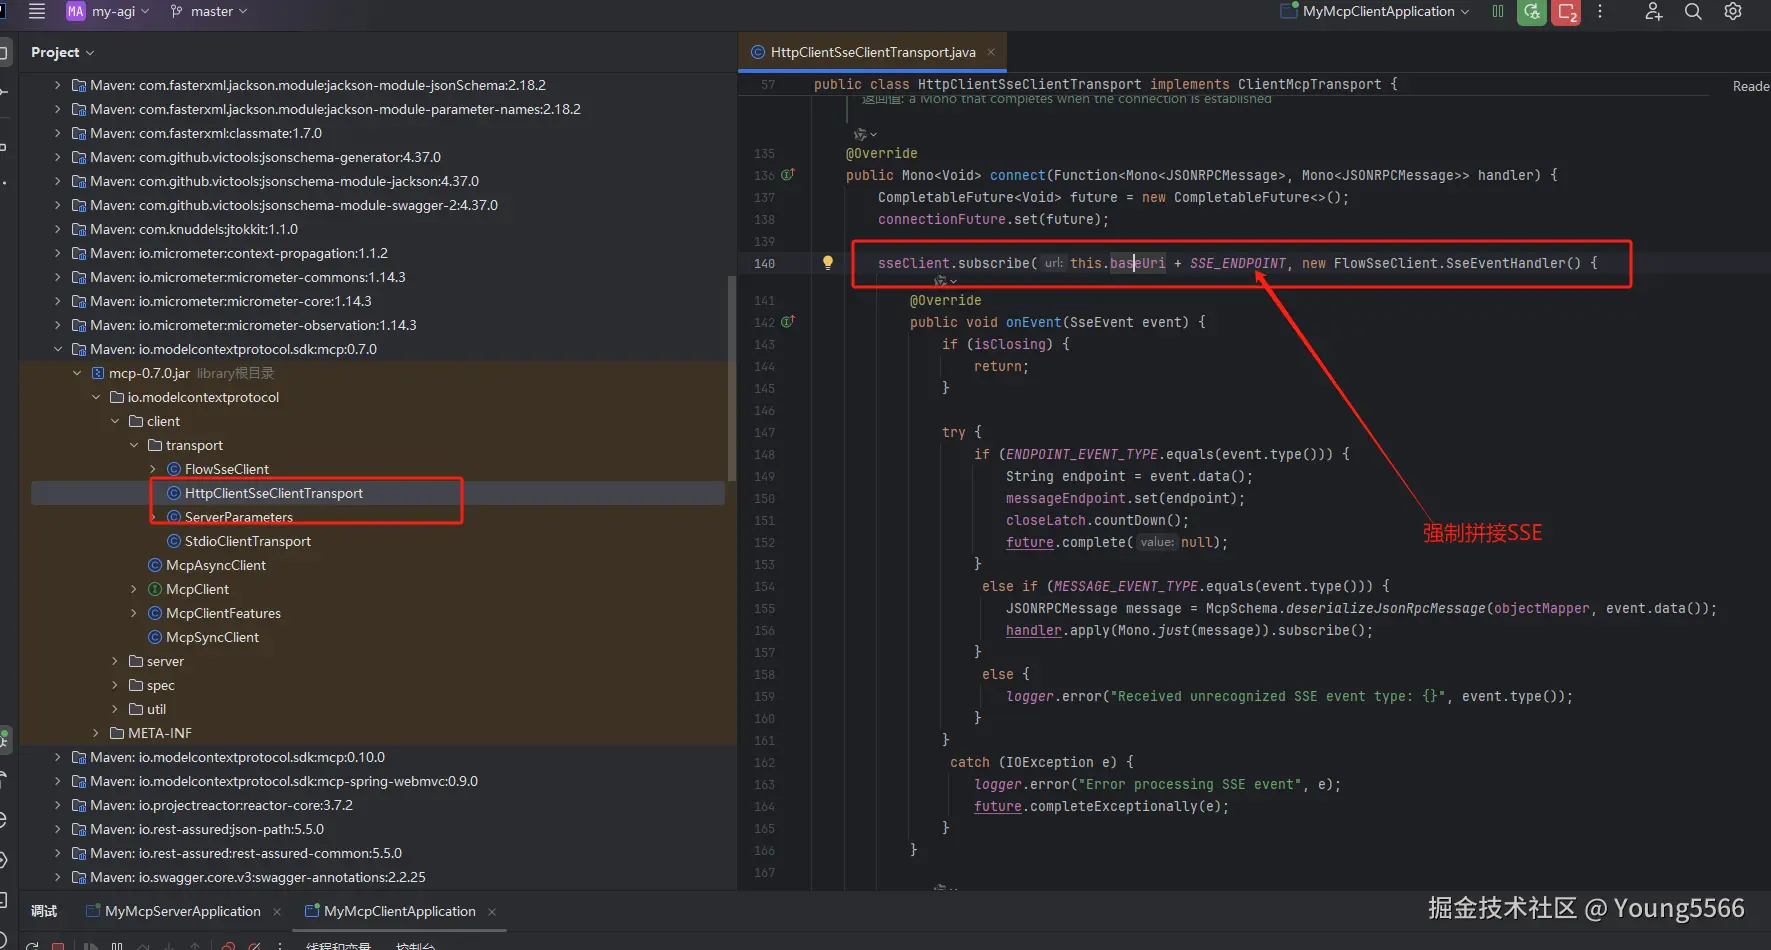This screenshot has width=1771, height=950.
Task: Click the pause program icon in top toolbar
Action: (1498, 12)
